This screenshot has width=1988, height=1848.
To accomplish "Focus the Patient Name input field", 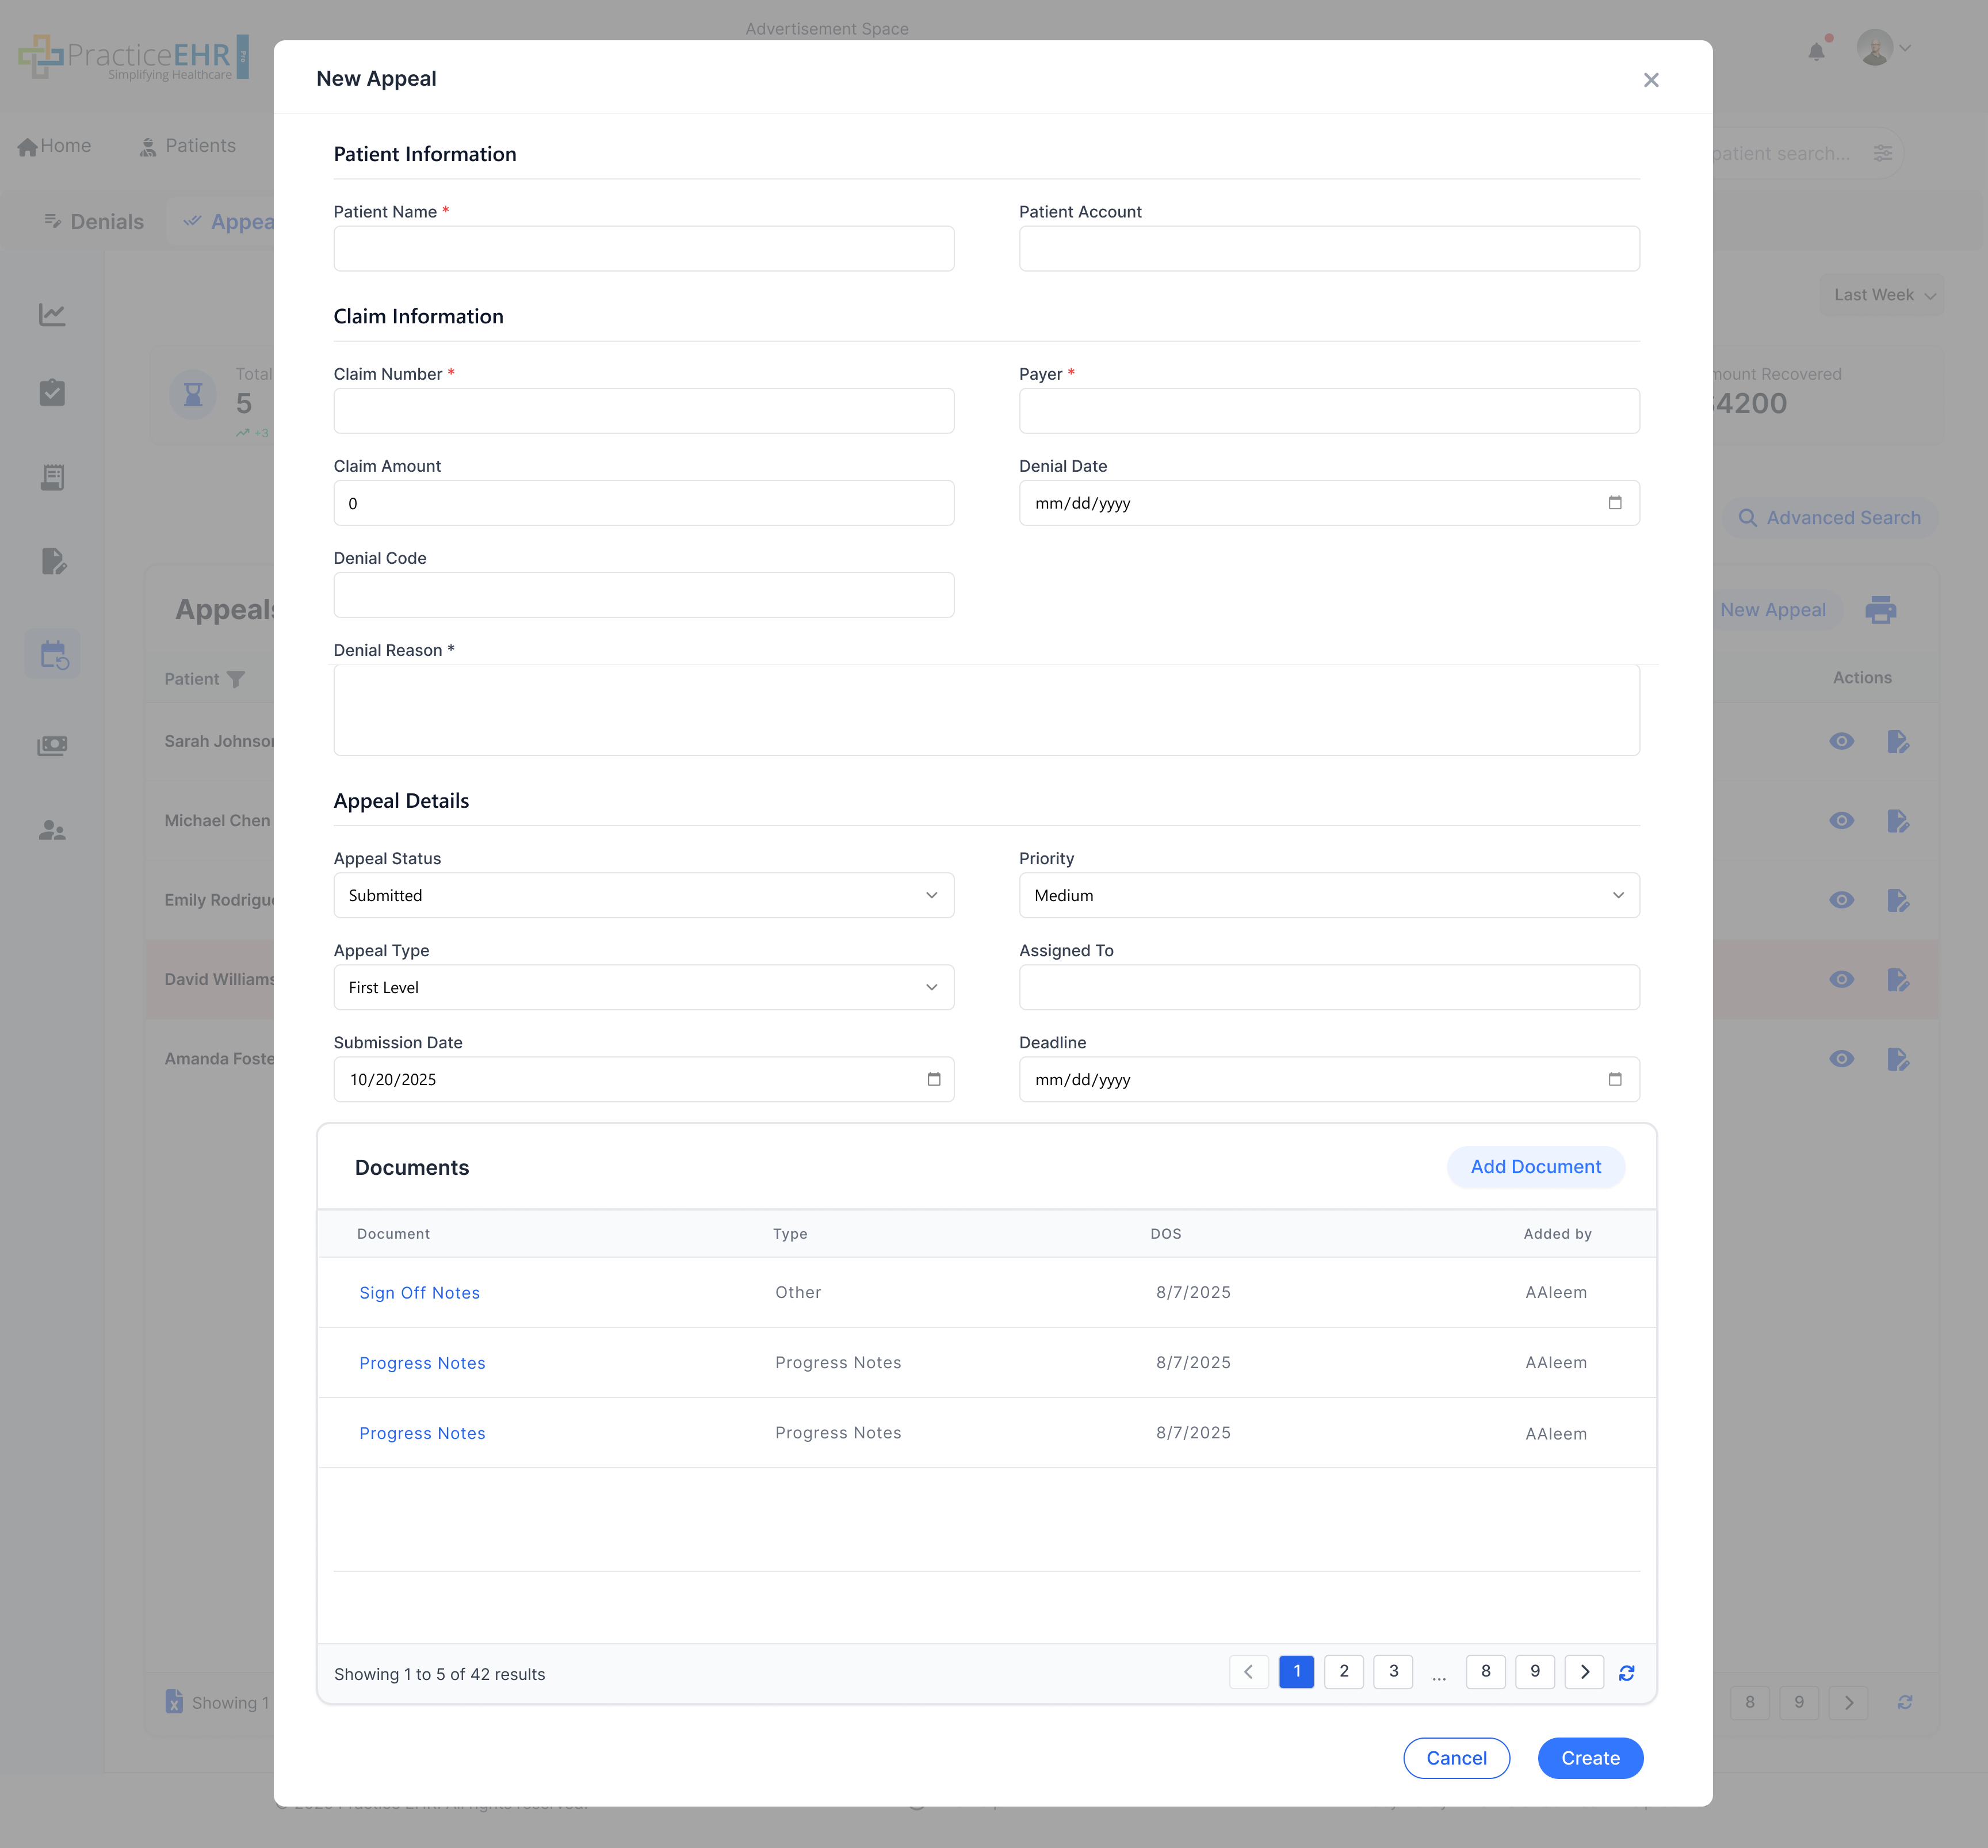I will 643,249.
